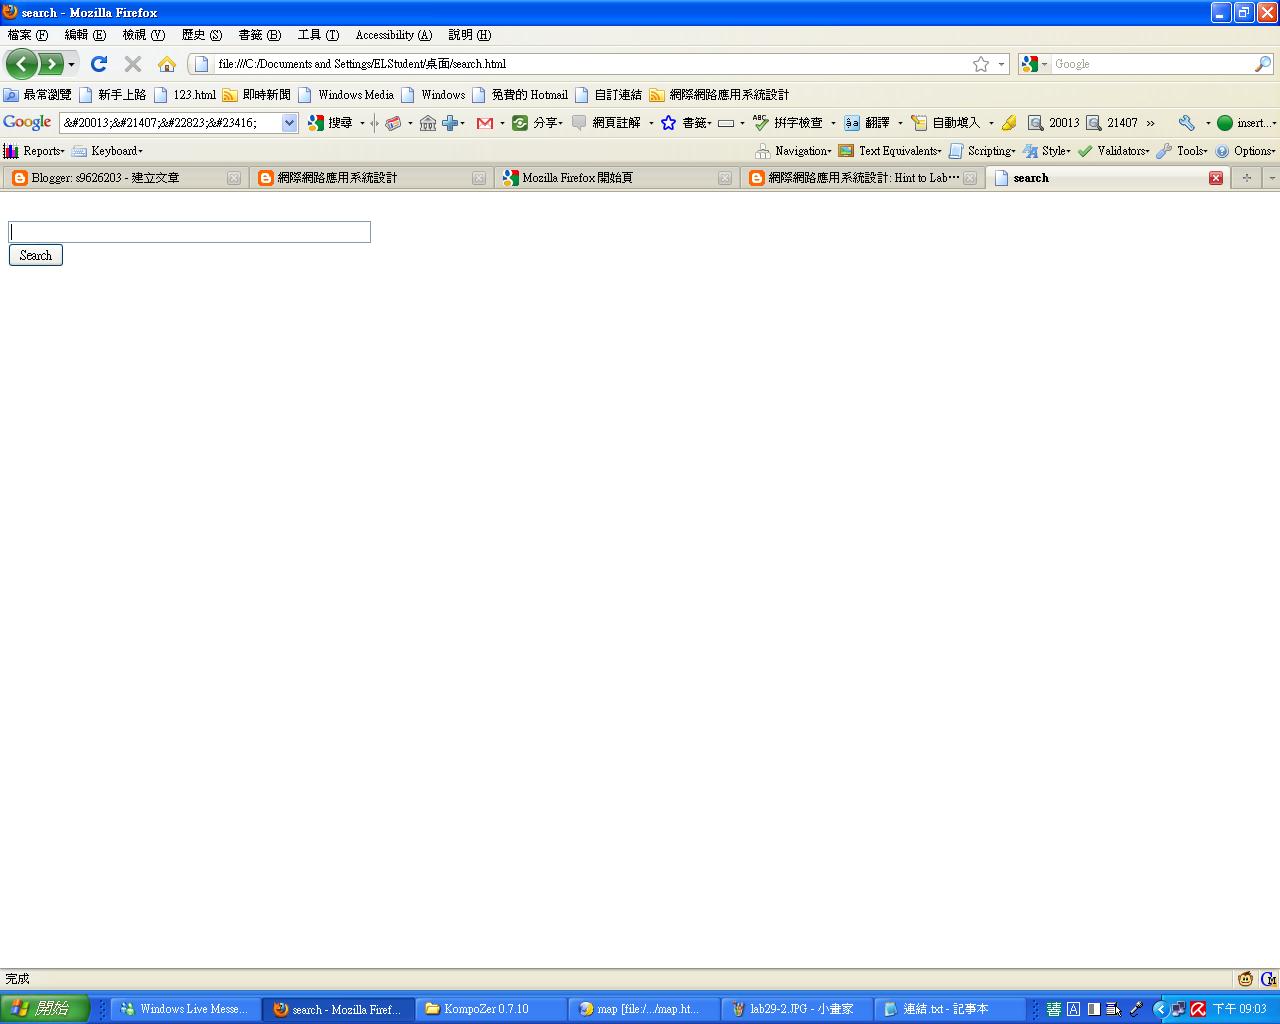Expand Google toolbar search box dropdown
1280x1024 pixels.
289,123
